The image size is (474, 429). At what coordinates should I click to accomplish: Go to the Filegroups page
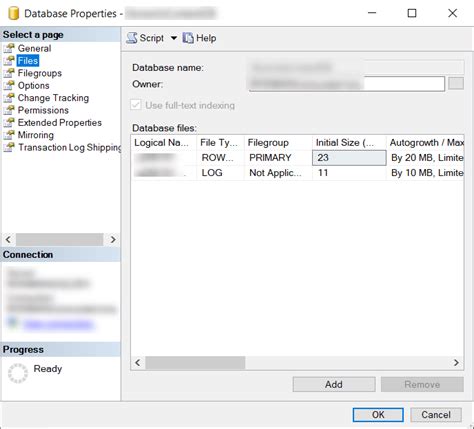tap(40, 73)
